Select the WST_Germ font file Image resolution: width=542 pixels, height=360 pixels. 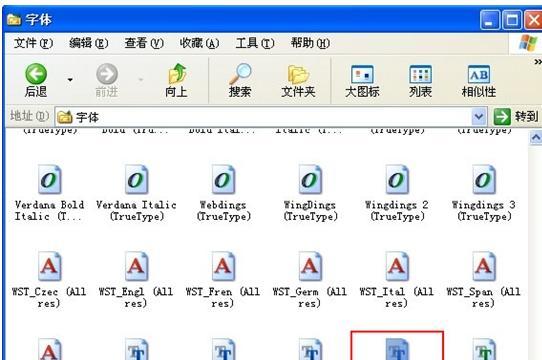point(310,280)
